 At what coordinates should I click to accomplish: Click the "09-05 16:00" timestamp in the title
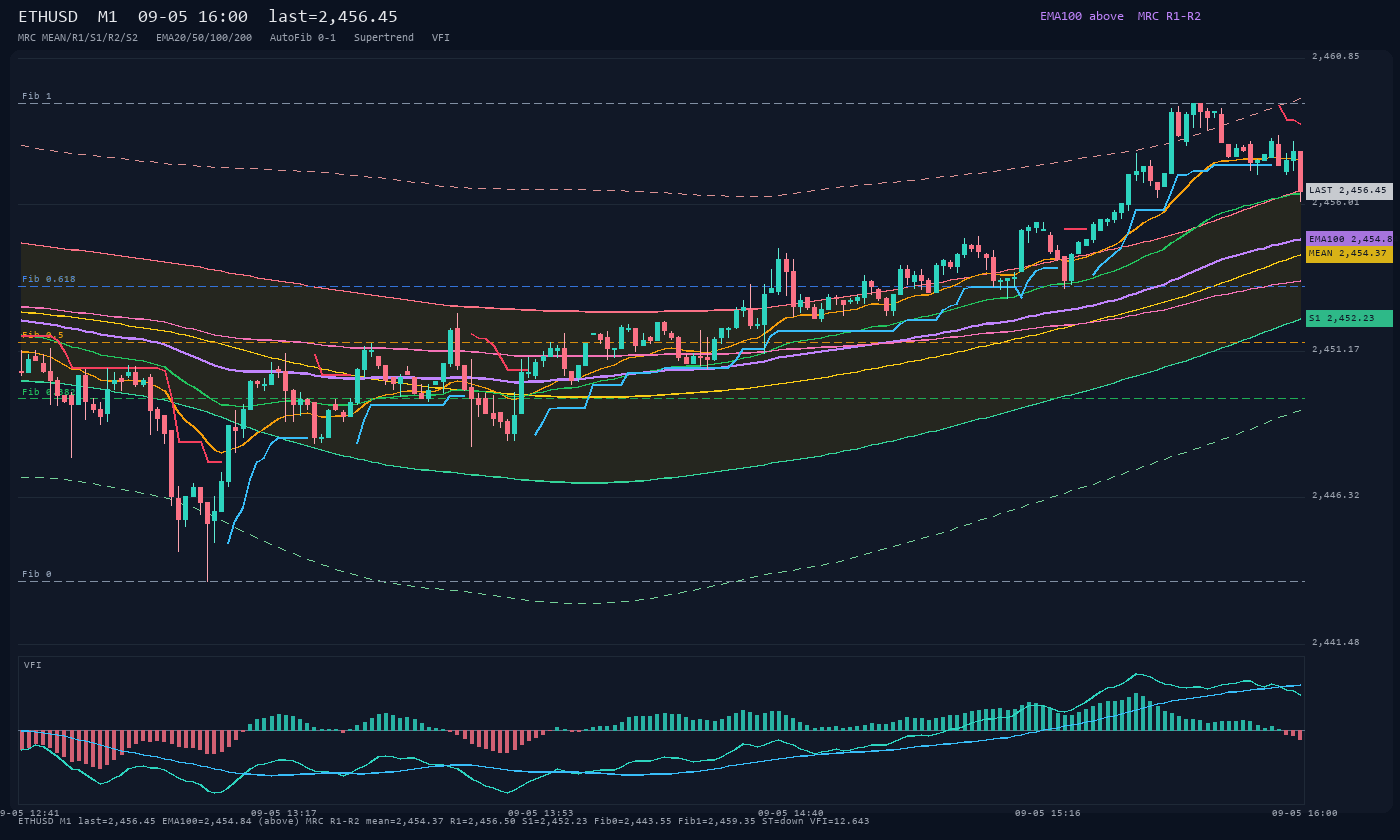point(193,17)
